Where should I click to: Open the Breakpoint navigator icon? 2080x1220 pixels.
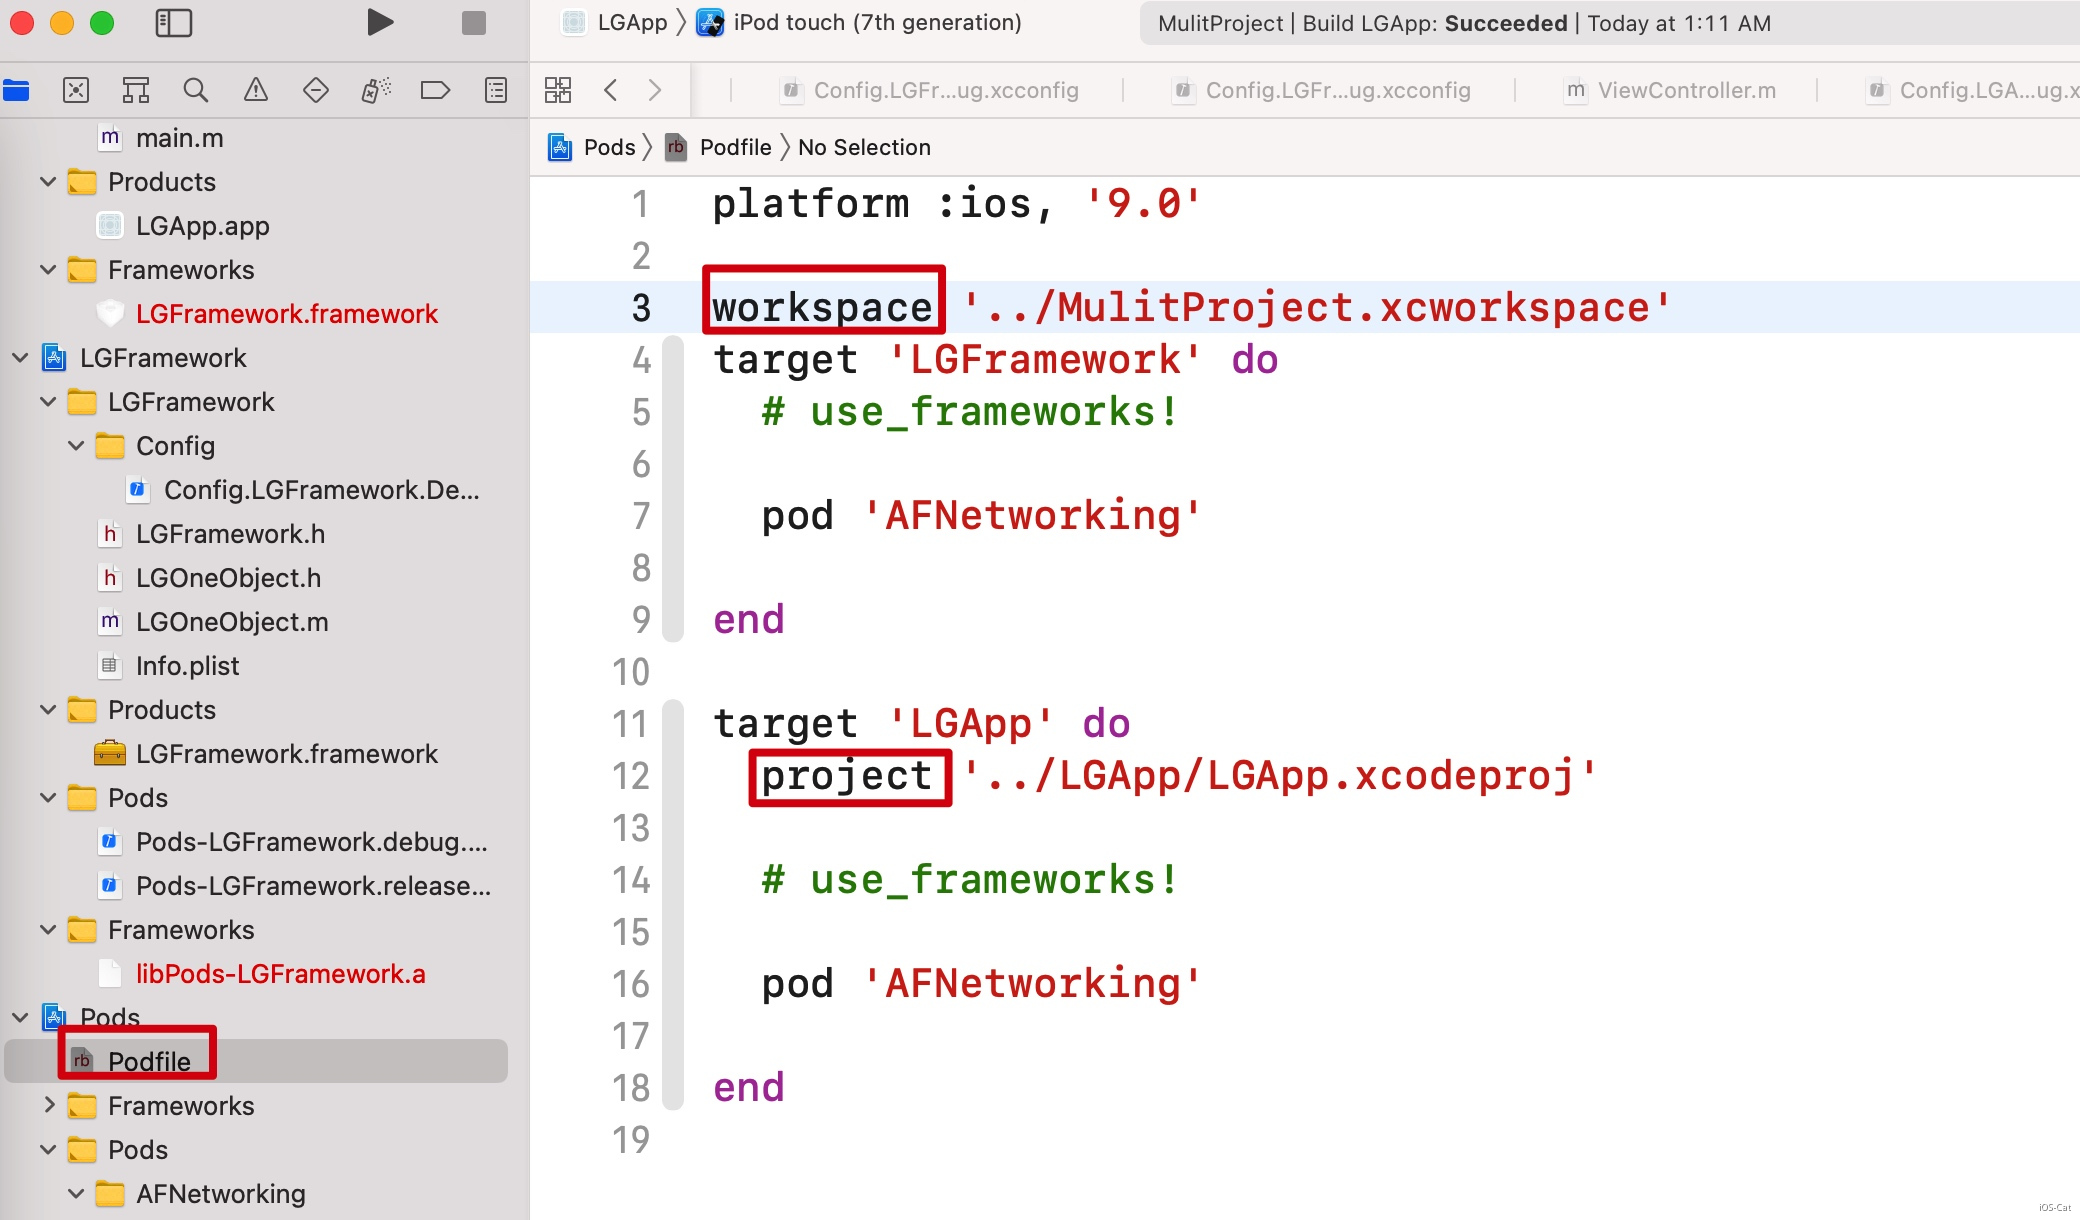pos(435,90)
